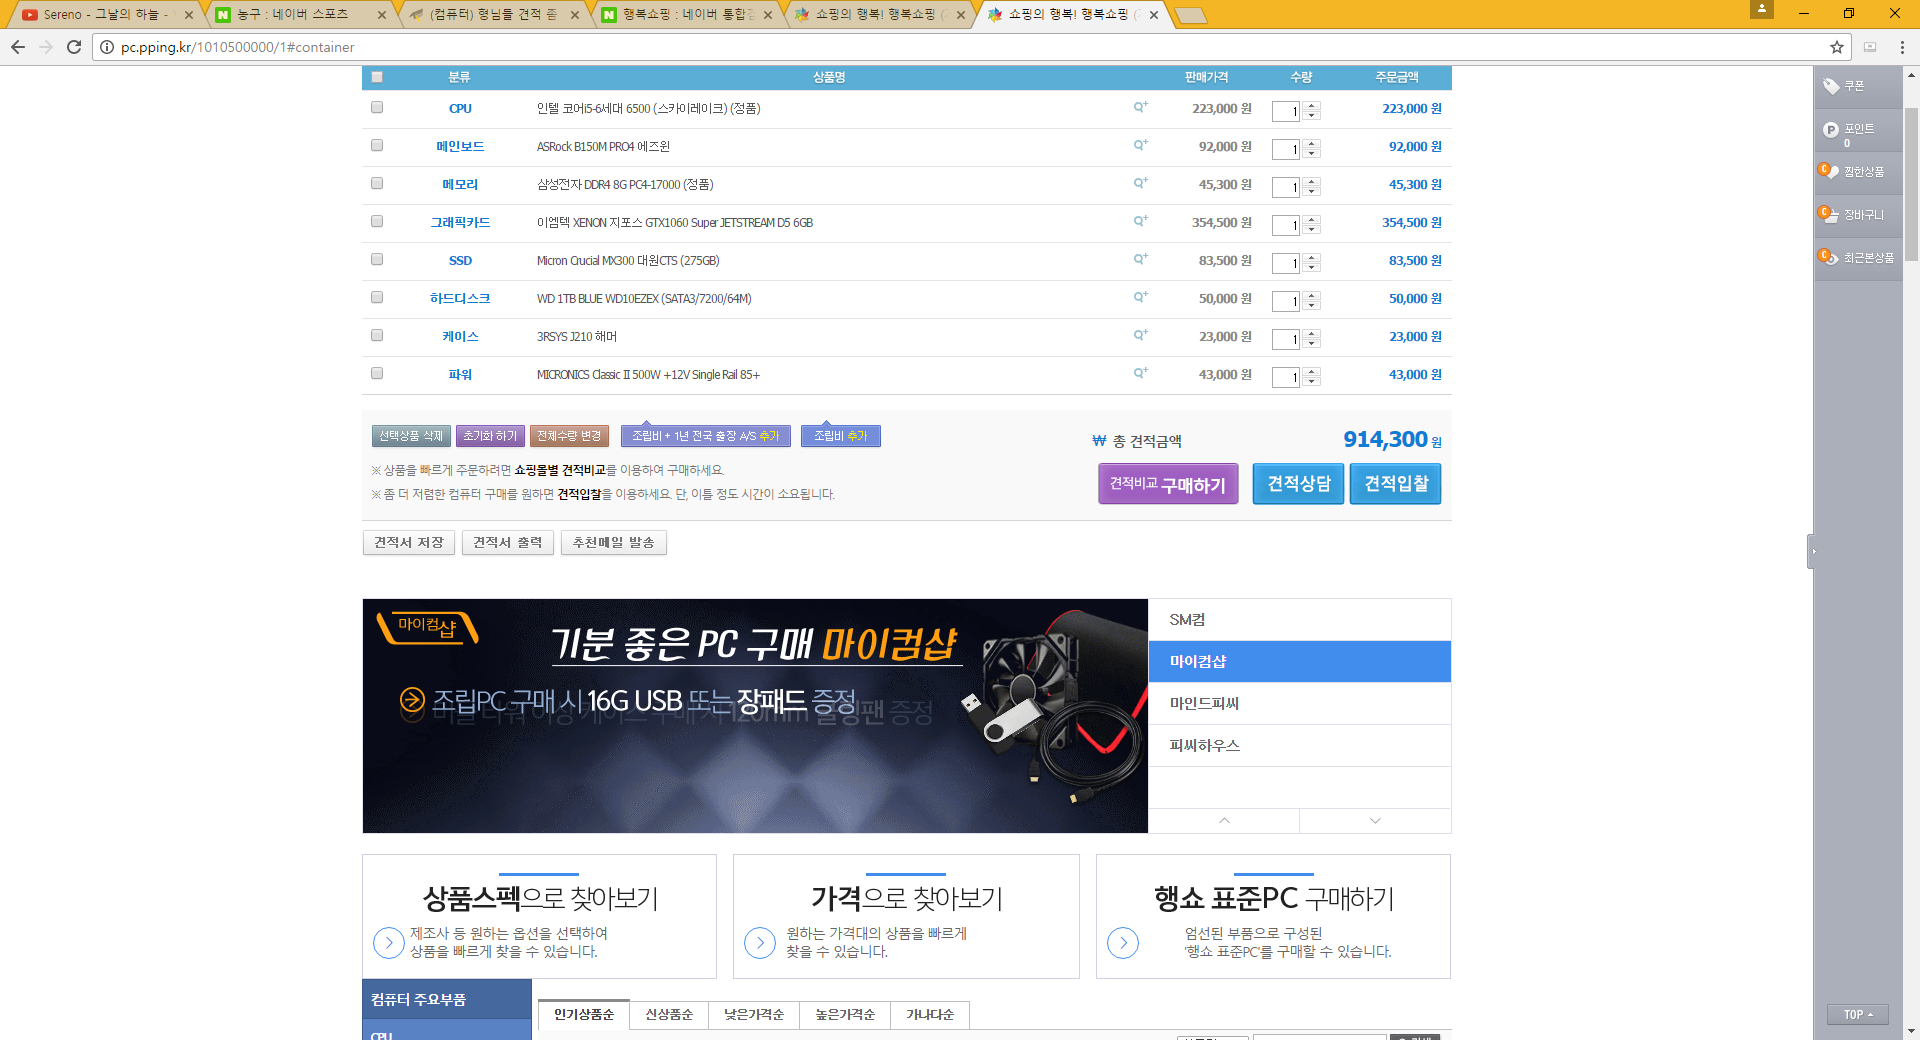The image size is (1920, 1040).
Task: Expand the collapsed right sidebar handle
Action: click(1812, 551)
